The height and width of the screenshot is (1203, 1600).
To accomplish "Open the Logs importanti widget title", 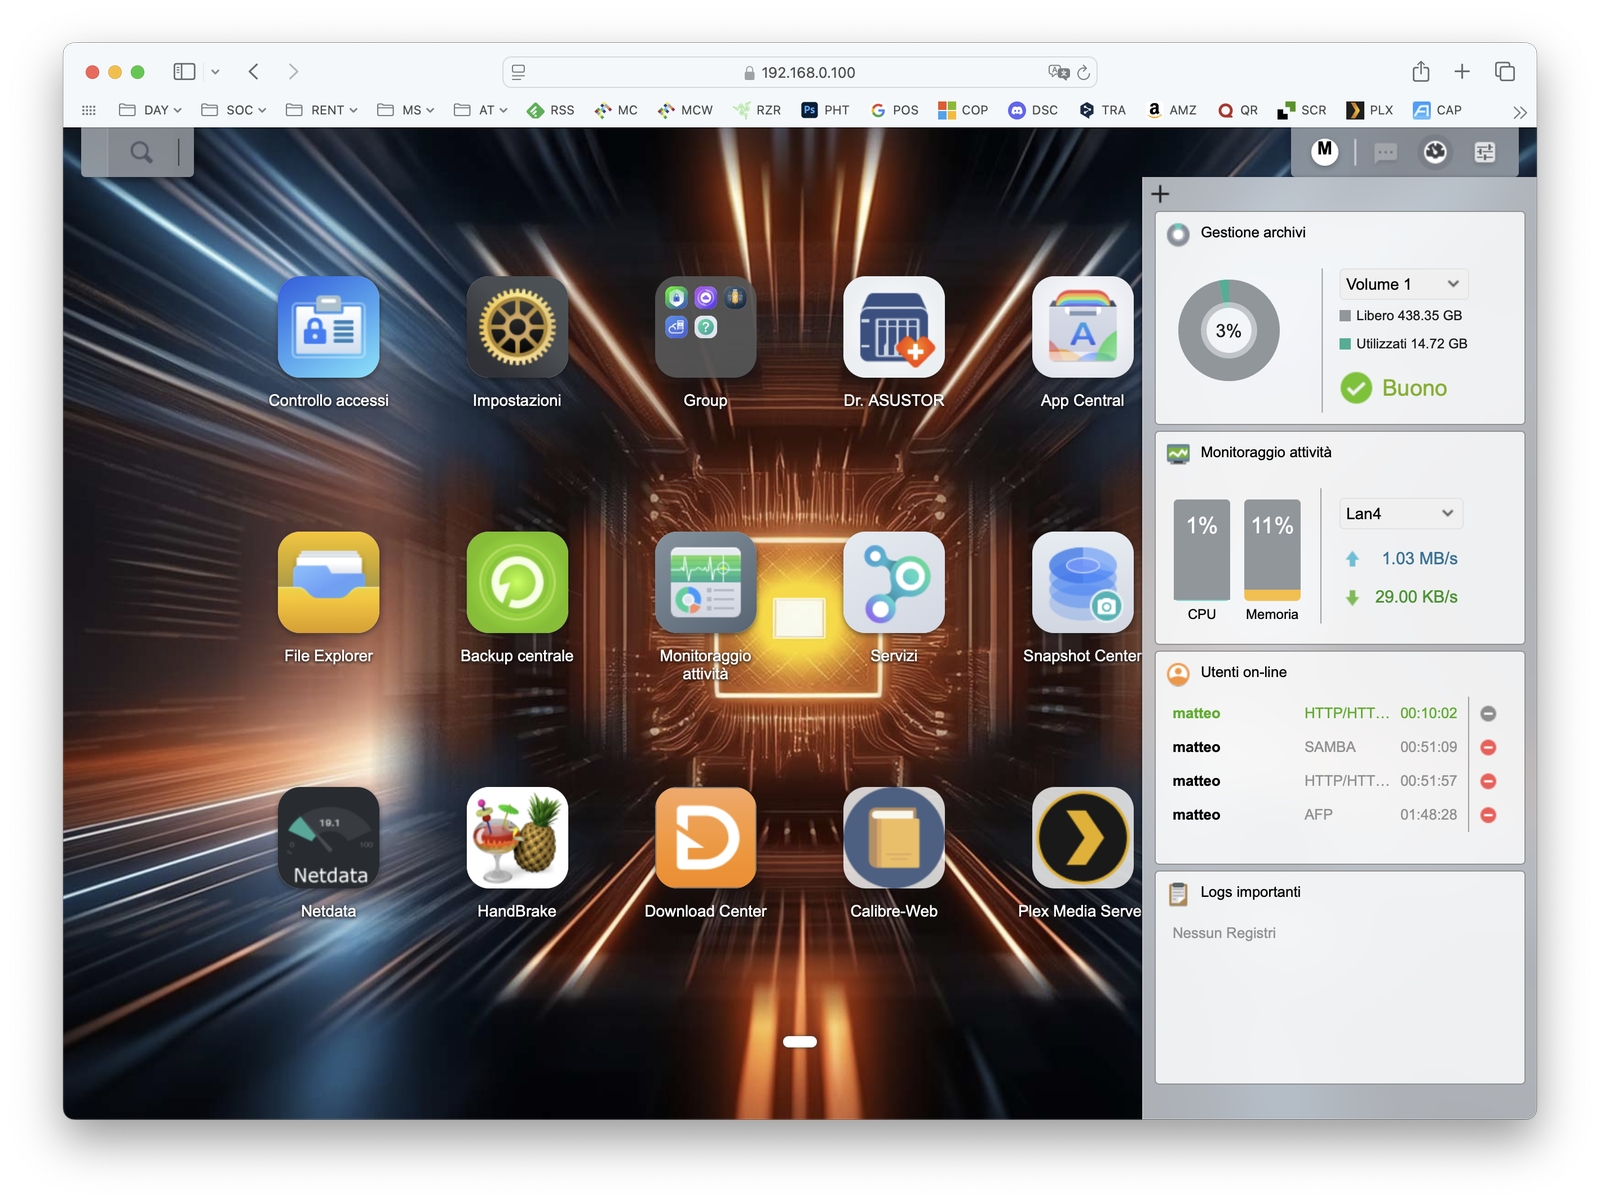I will coord(1251,893).
